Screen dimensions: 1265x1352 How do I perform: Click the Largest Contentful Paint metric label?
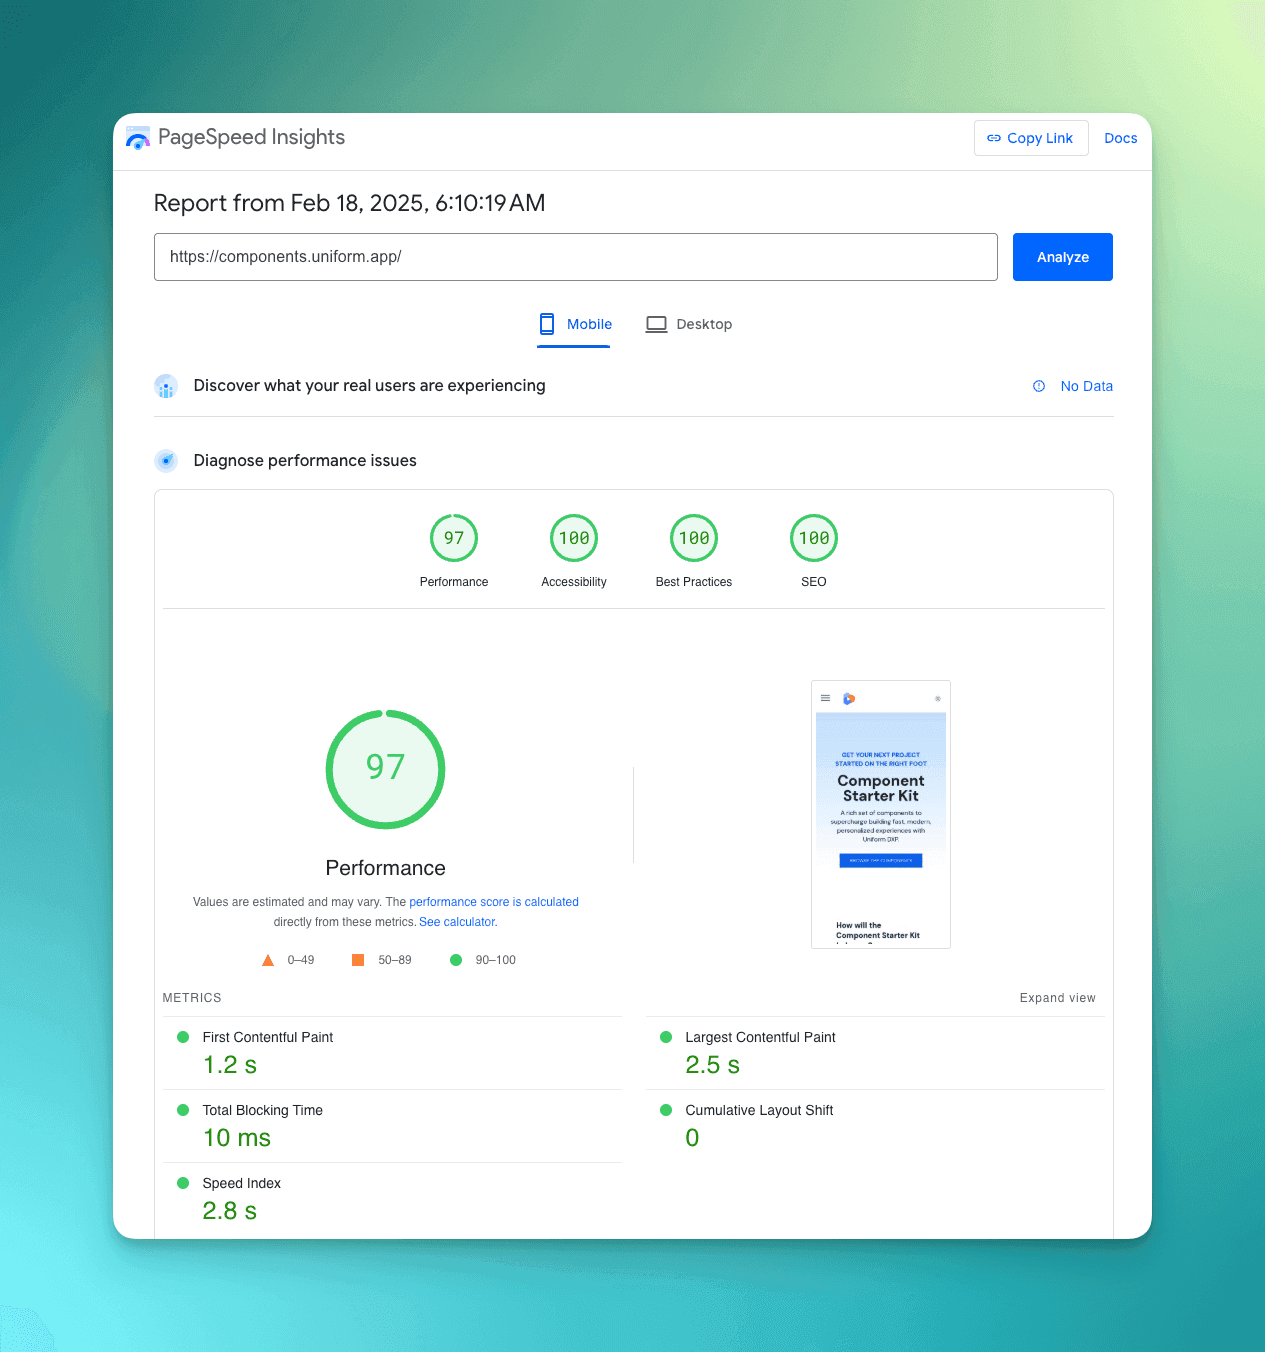(760, 1037)
